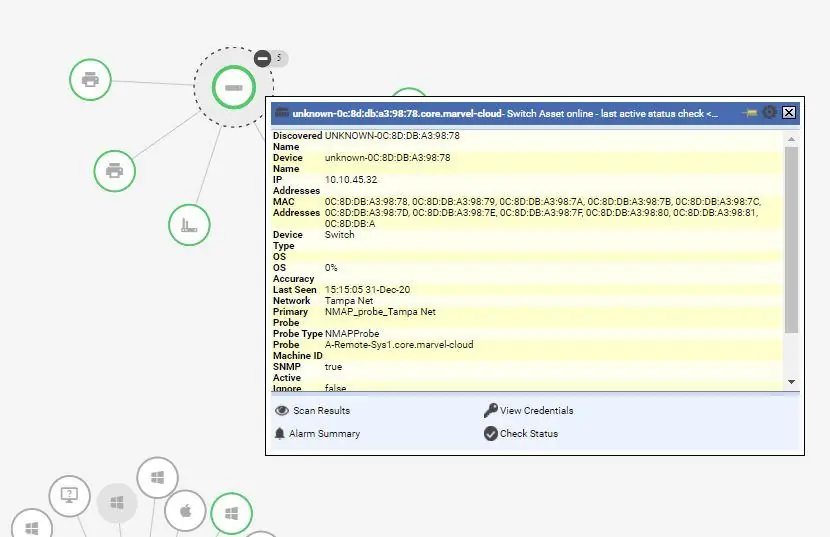
Task: Select the router node icon
Action: click(189, 225)
